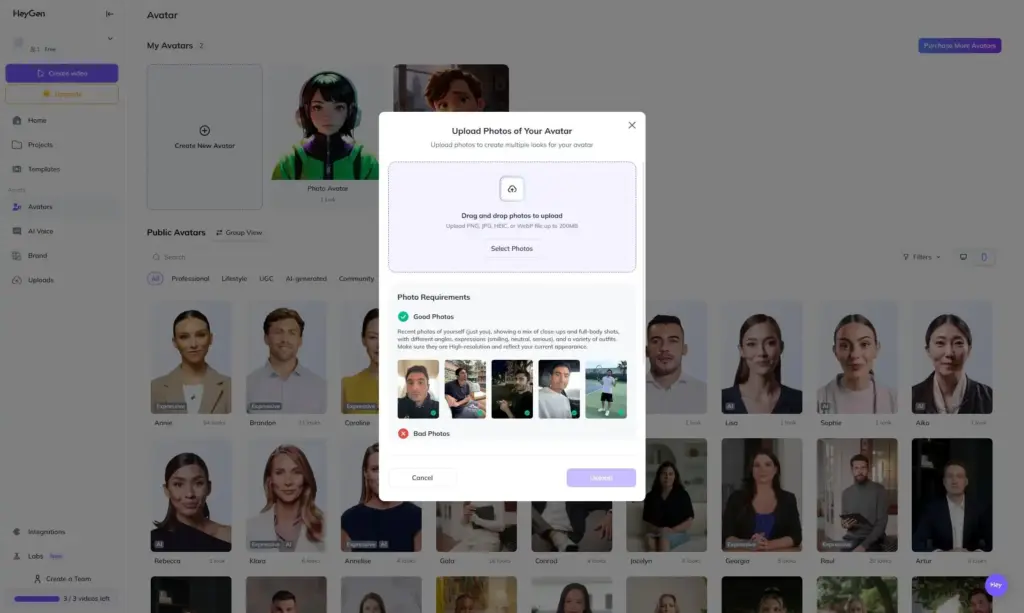Open the tennis court full-body photo example
1024x613 pixels.
click(x=606, y=389)
